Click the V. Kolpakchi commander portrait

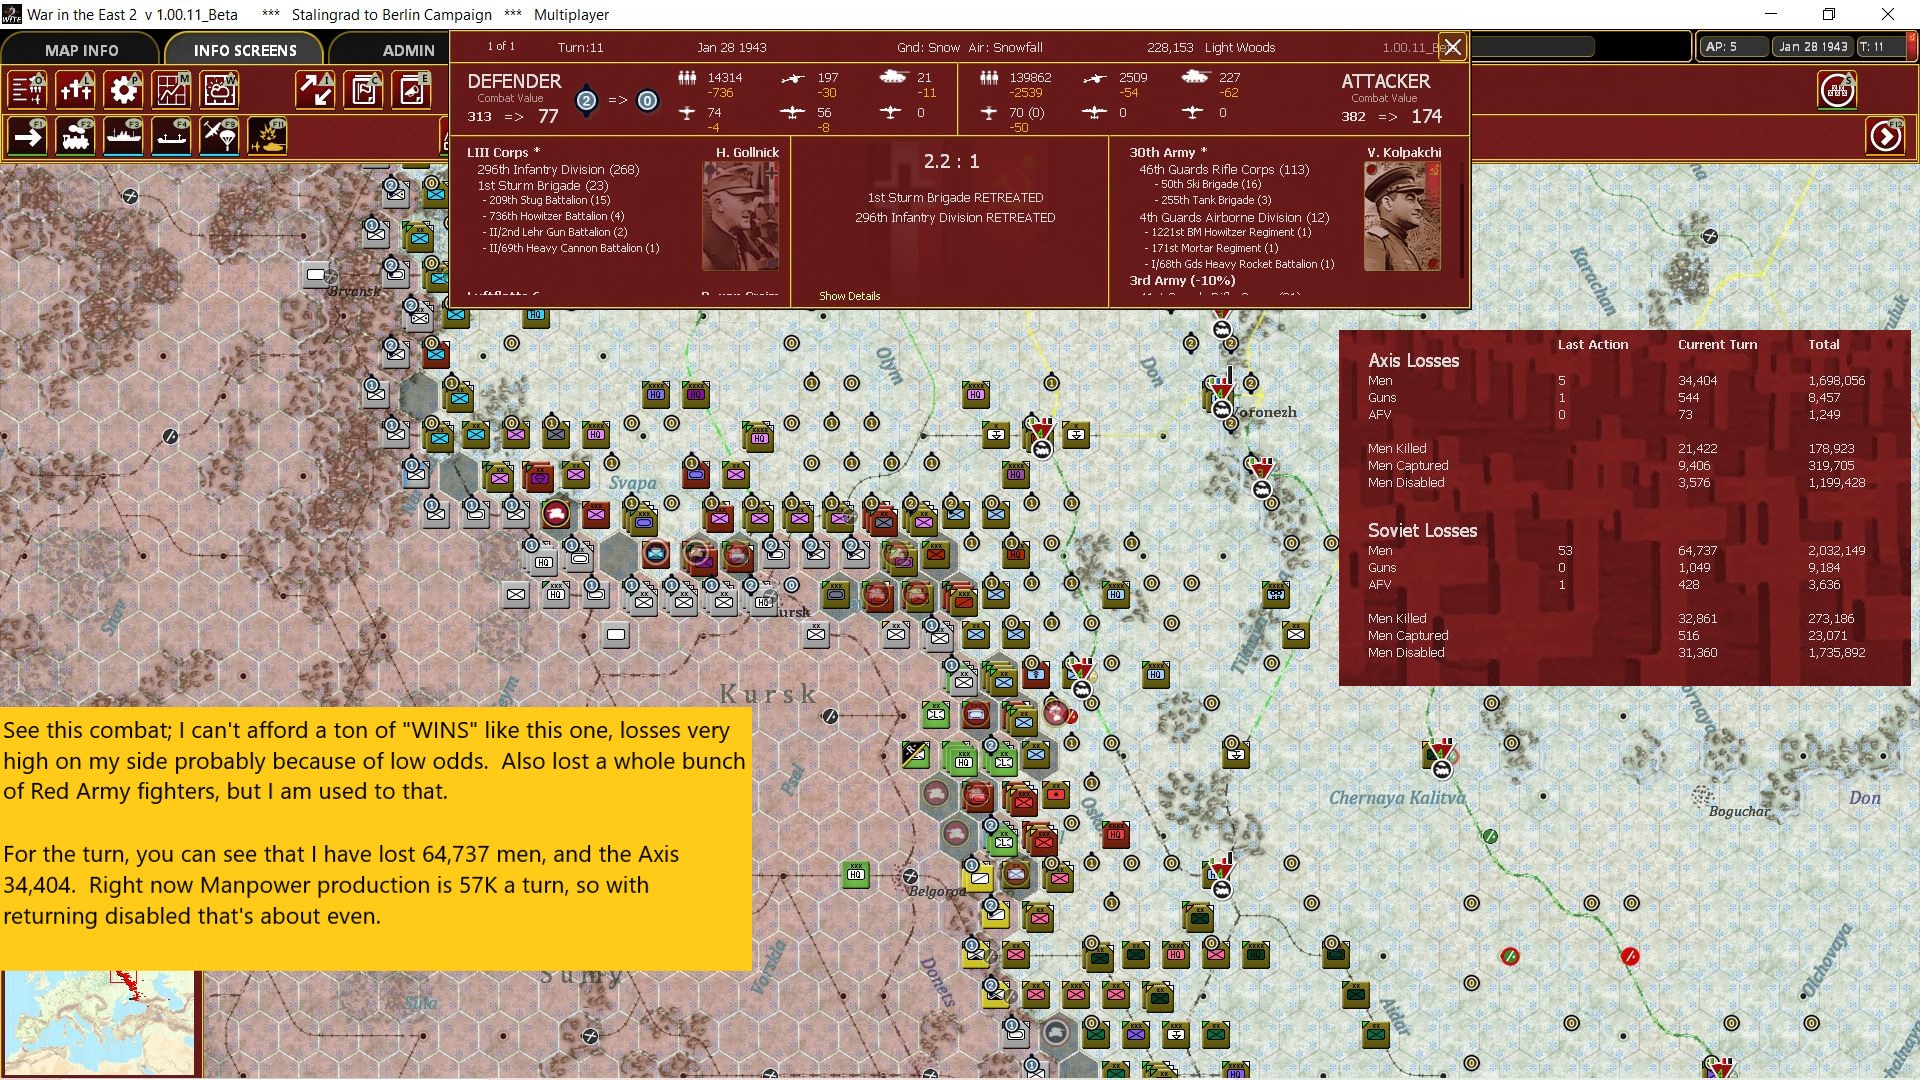click(1402, 215)
